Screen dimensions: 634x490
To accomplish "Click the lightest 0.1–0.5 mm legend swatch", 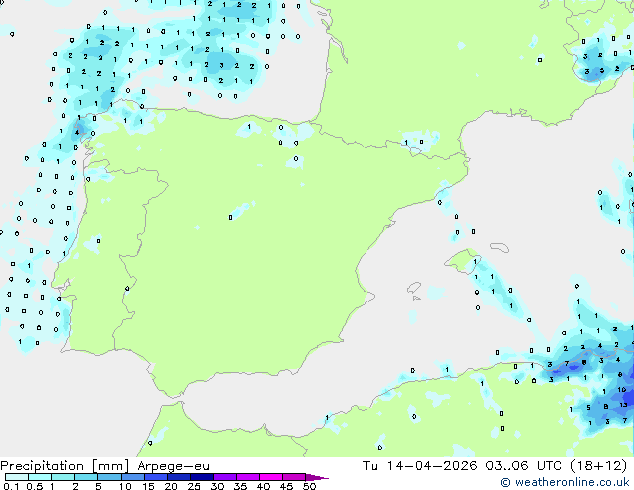I will [x=17, y=477].
